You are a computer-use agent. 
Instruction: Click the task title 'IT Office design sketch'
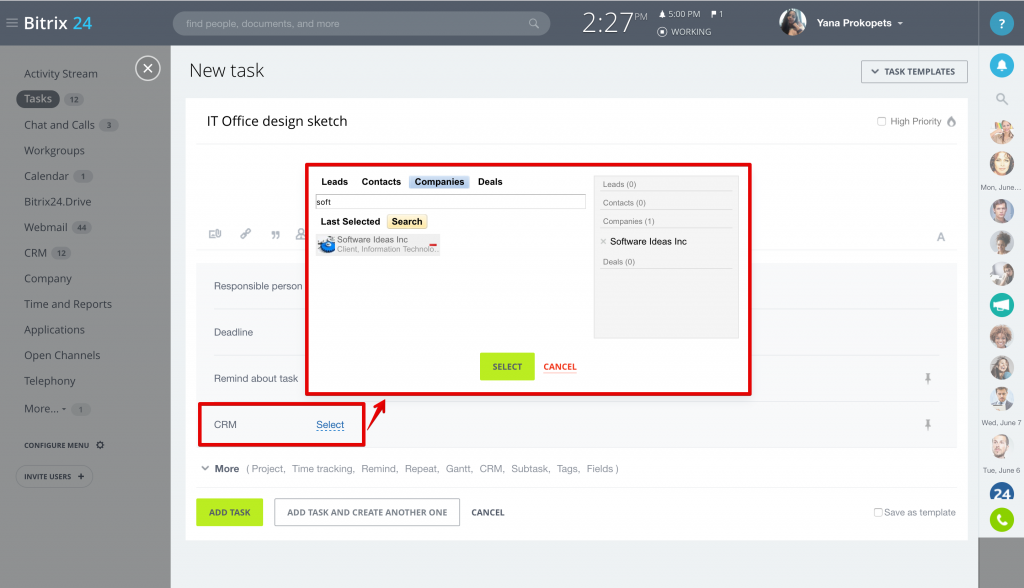(277, 121)
